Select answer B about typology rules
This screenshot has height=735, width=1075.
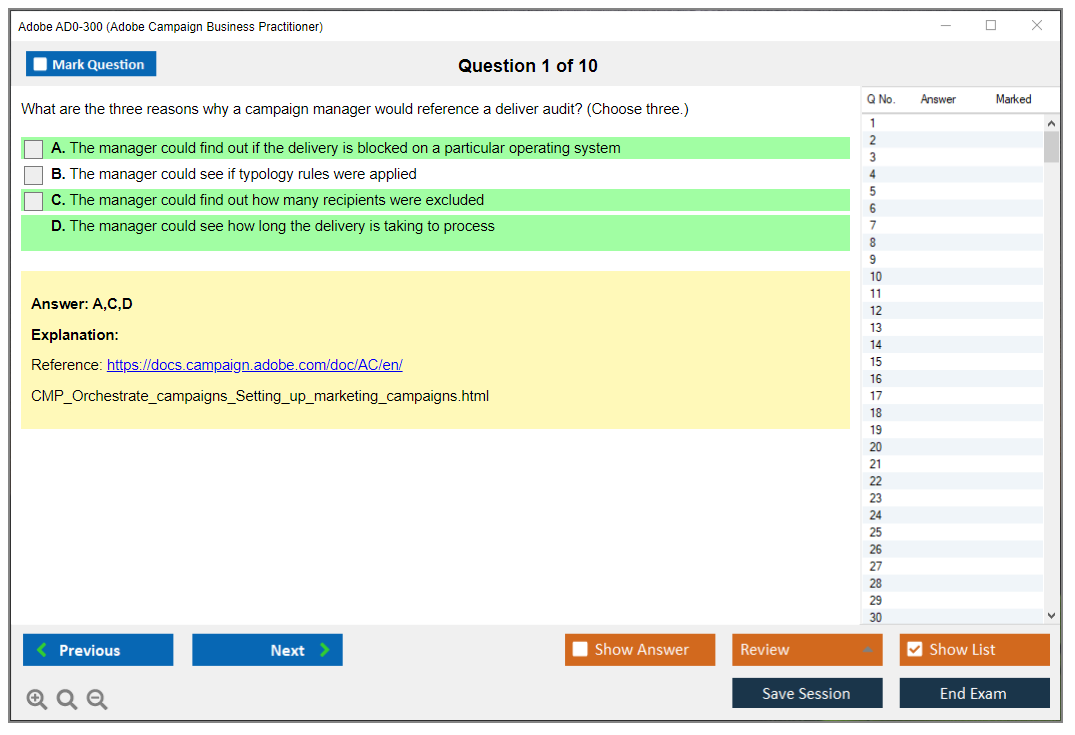34,175
